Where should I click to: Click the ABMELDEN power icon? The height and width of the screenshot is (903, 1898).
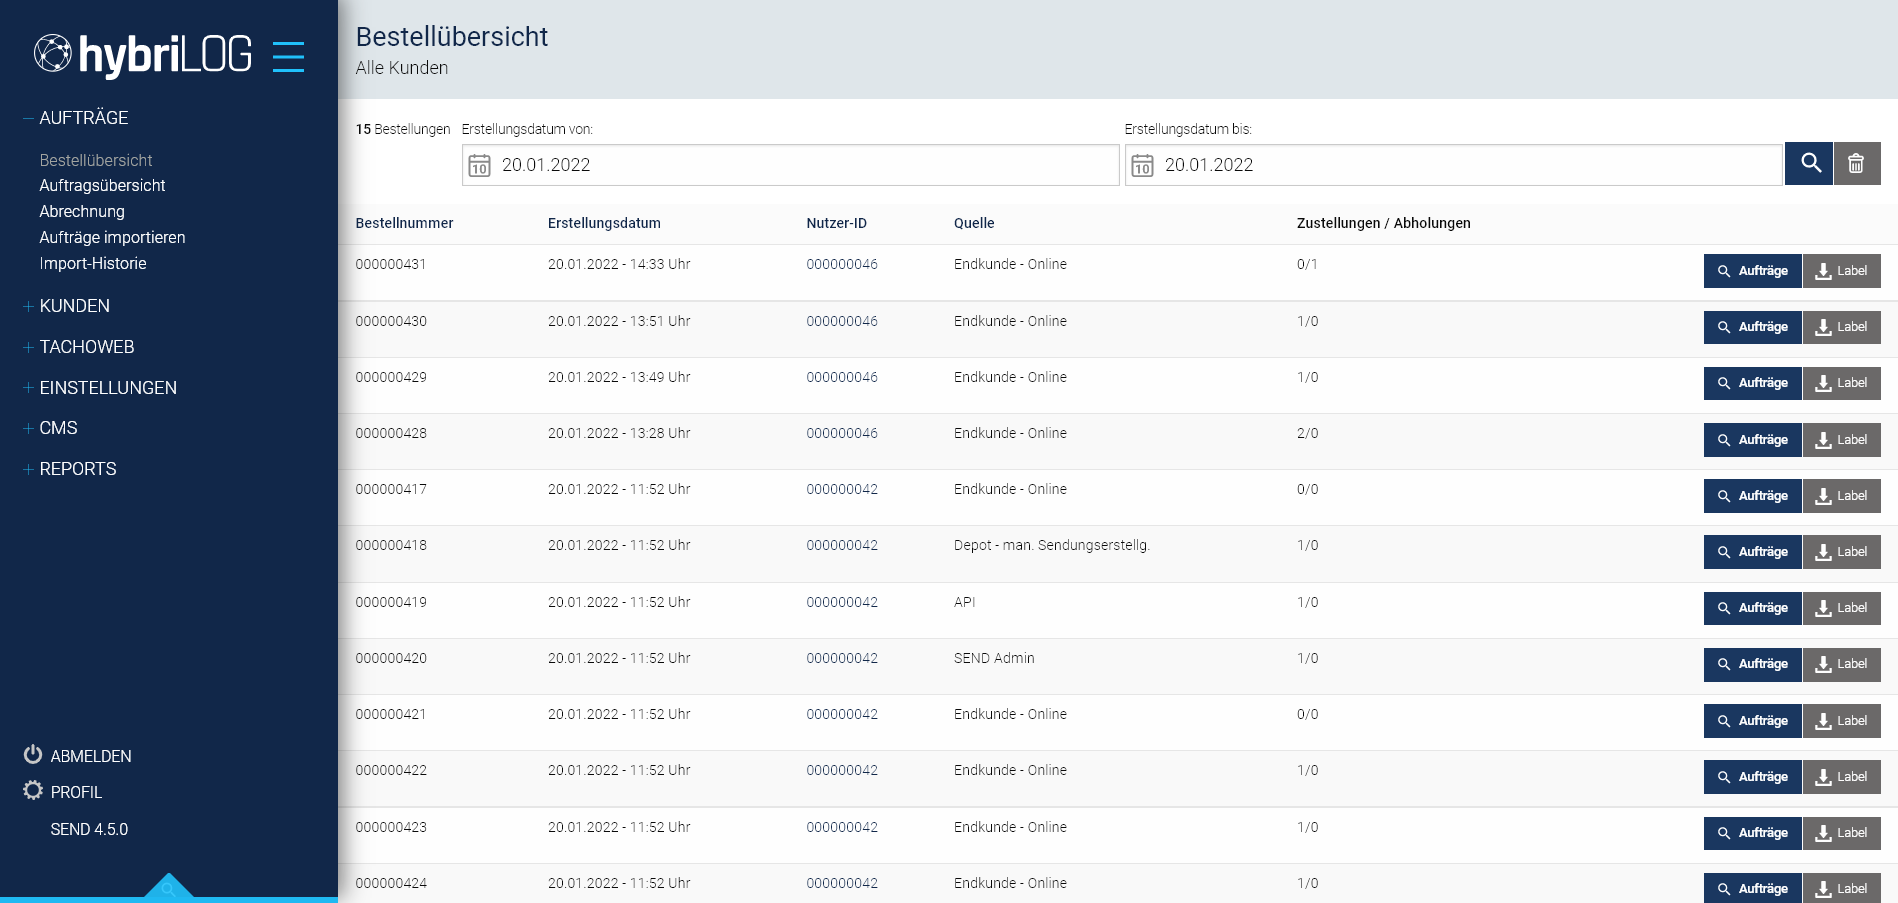pos(33,754)
